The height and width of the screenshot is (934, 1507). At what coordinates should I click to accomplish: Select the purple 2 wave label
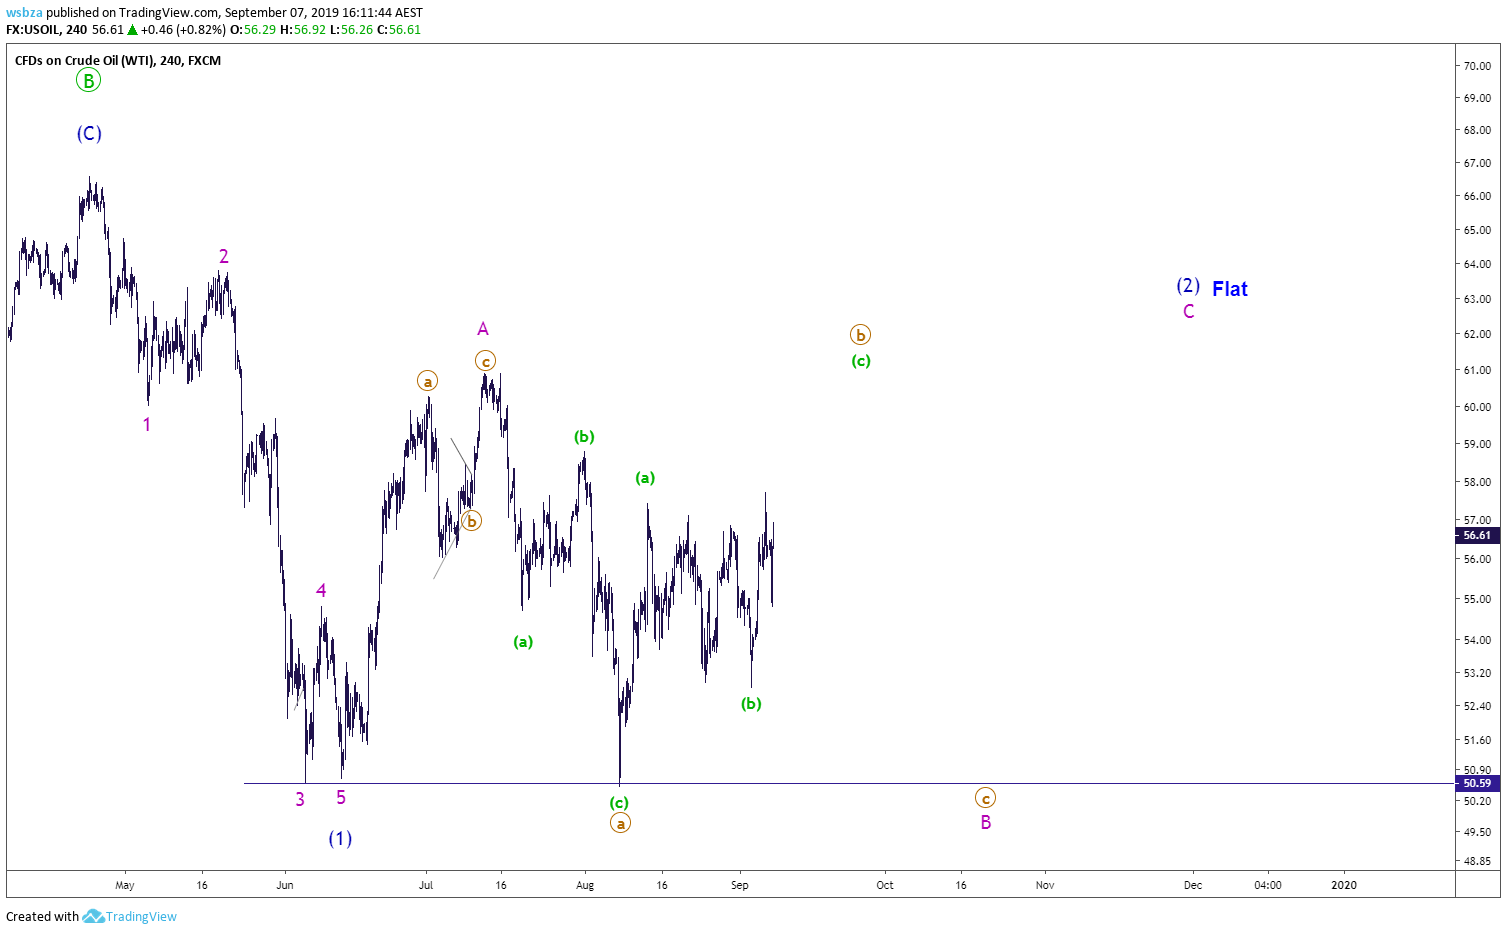pyautogui.click(x=224, y=257)
